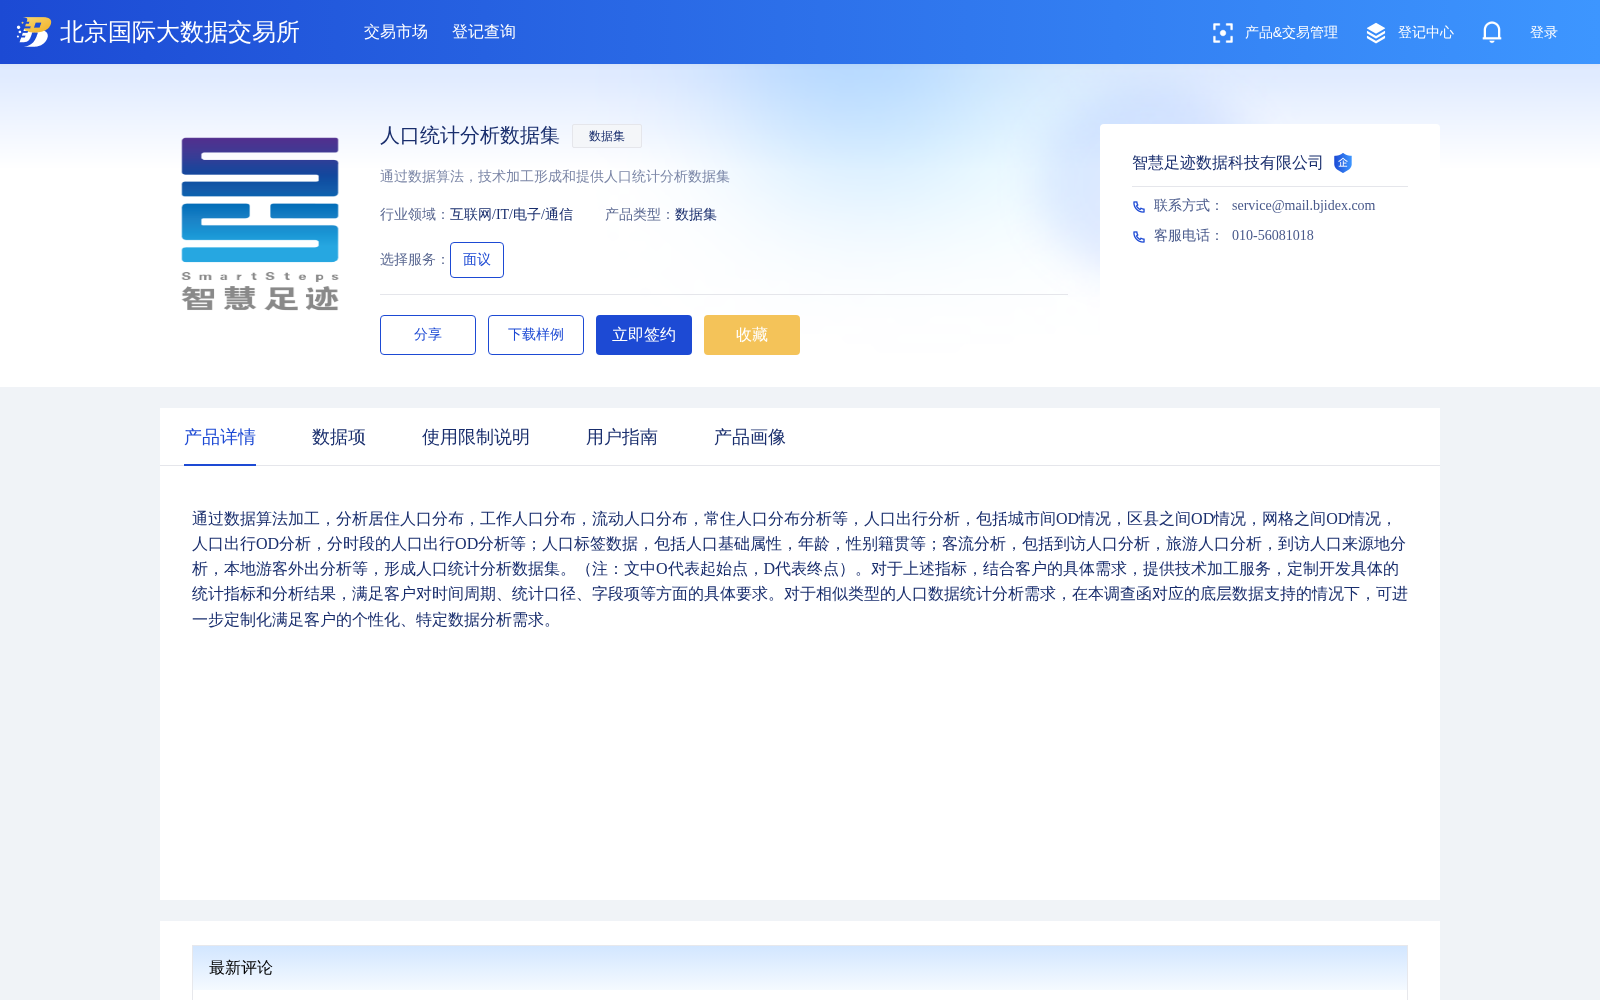Switch to the 用户指南 tab
The height and width of the screenshot is (1000, 1600).
pyautogui.click(x=622, y=437)
